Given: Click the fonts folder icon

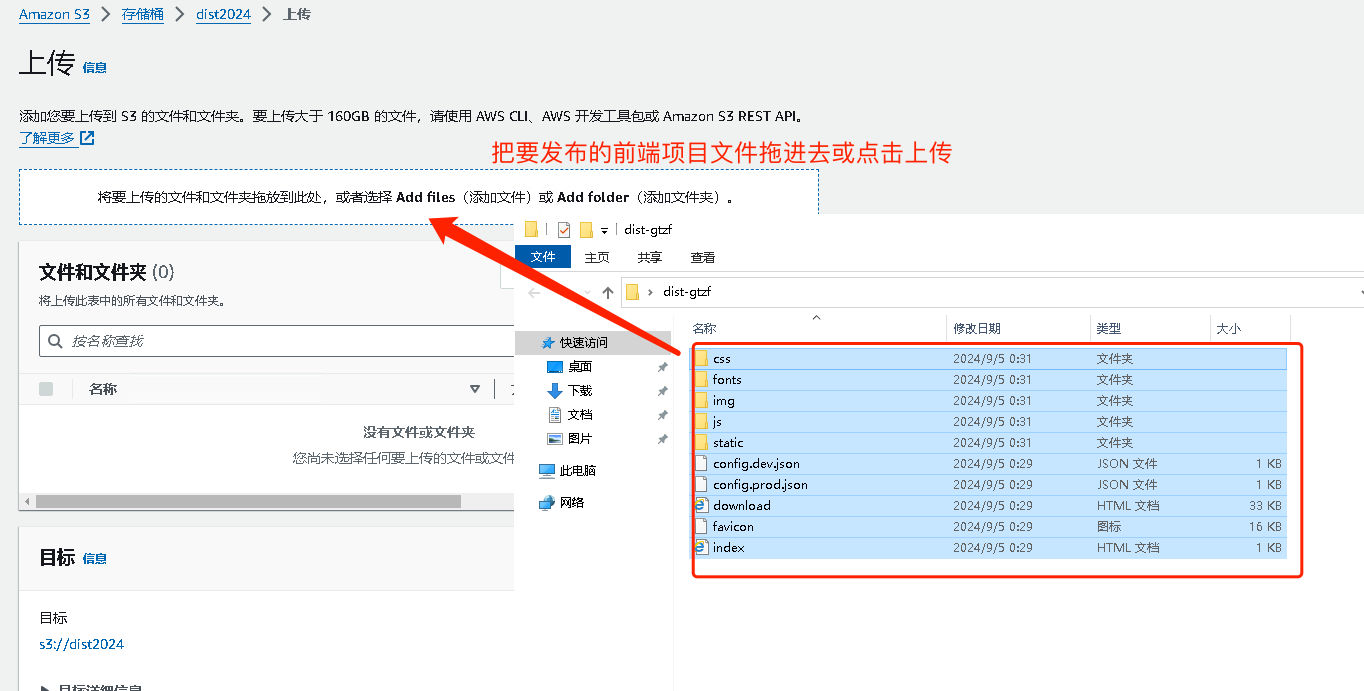Looking at the screenshot, I should pyautogui.click(x=701, y=379).
